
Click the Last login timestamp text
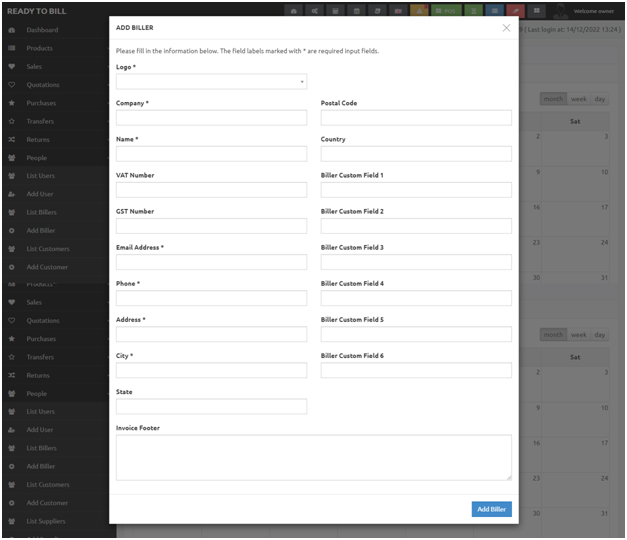573,30
